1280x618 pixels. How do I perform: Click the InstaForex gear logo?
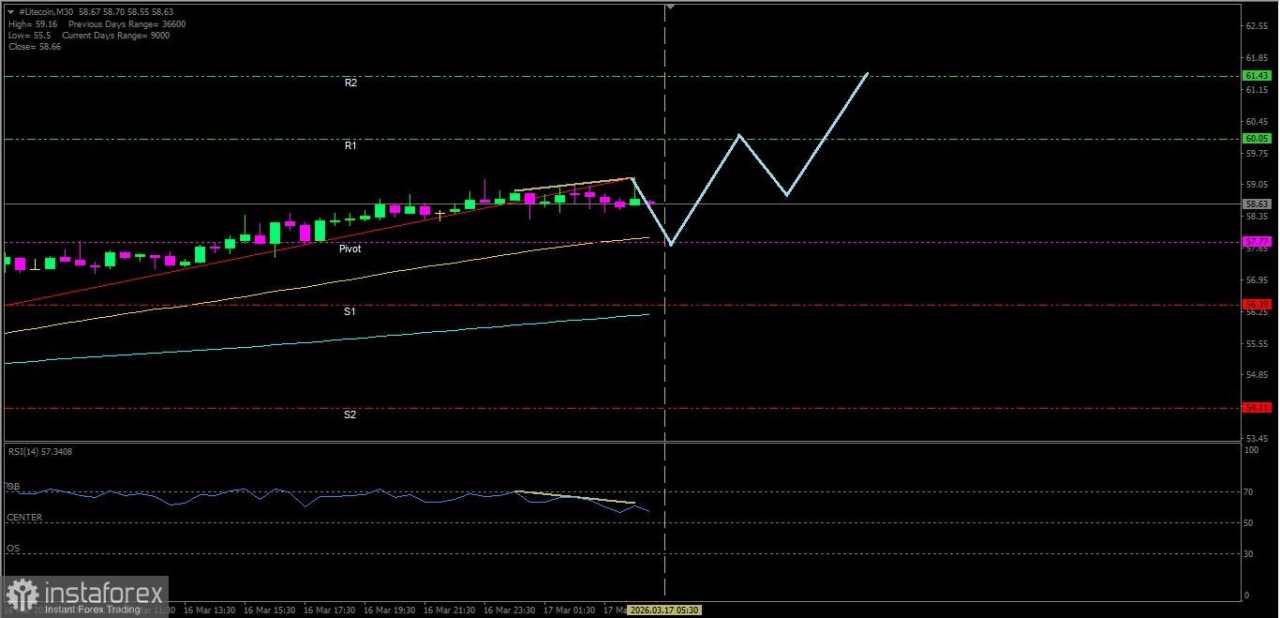pyautogui.click(x=22, y=592)
